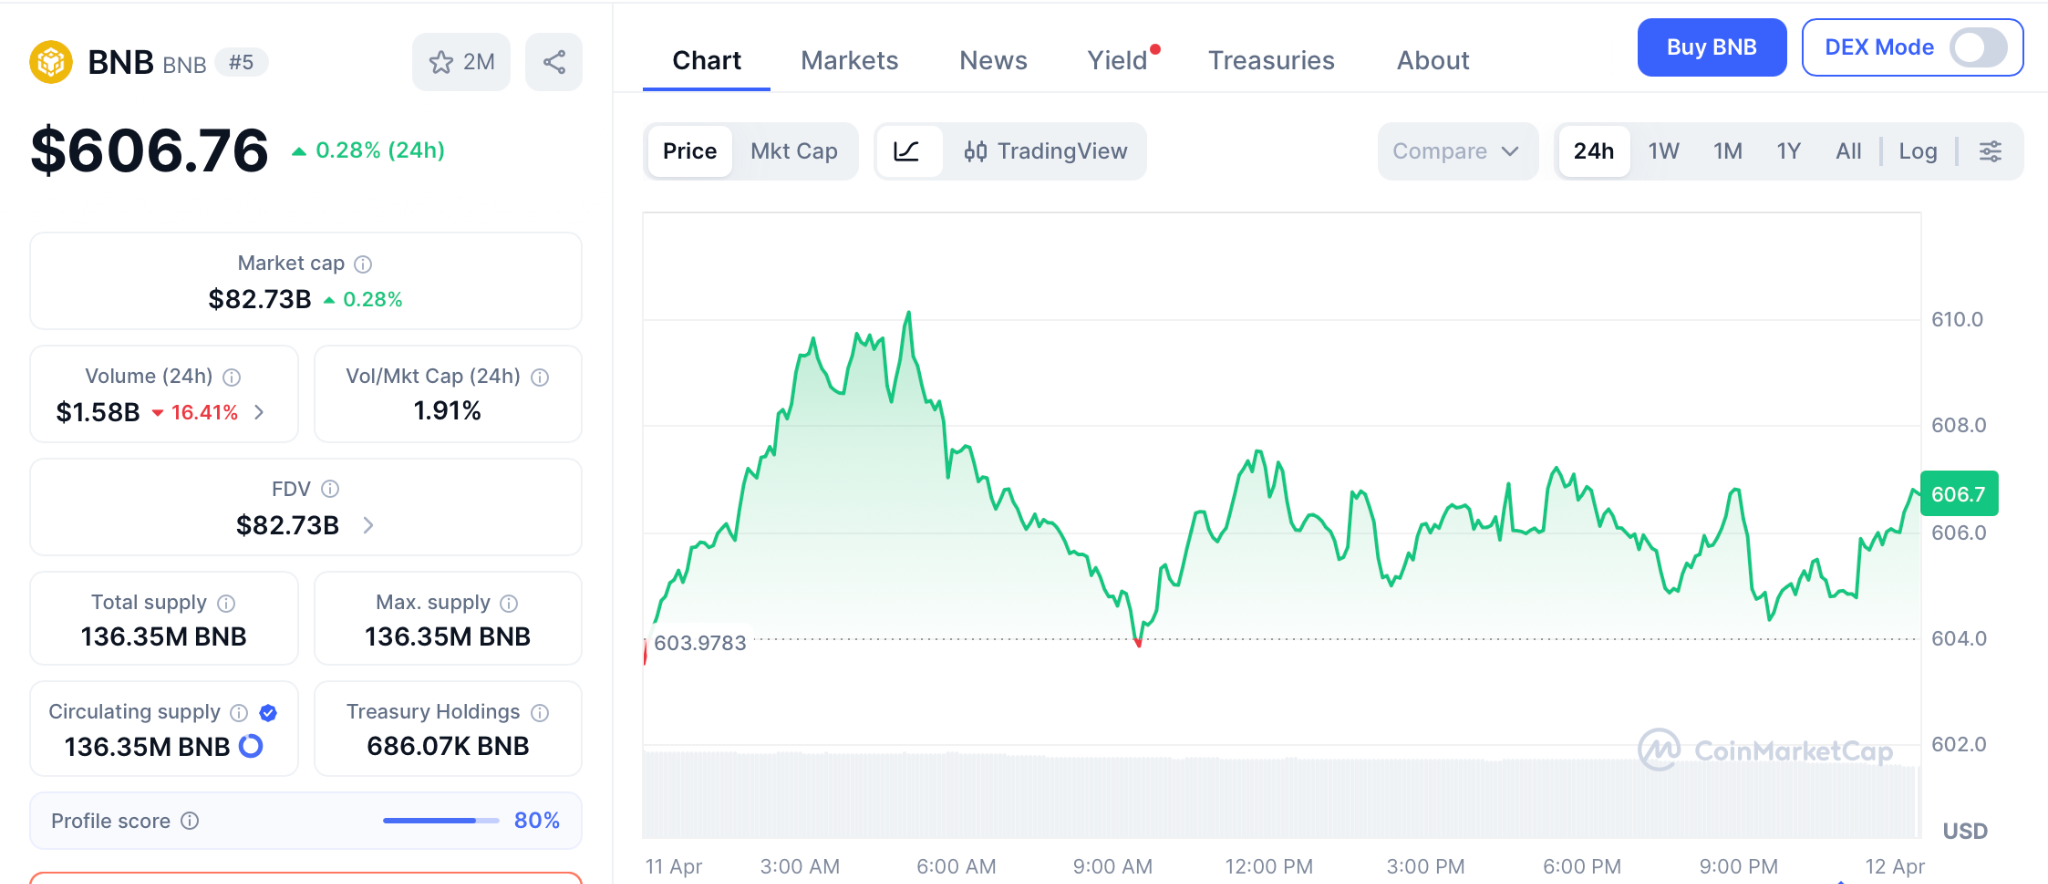
Task: Click the share icon button
Action: 554,62
